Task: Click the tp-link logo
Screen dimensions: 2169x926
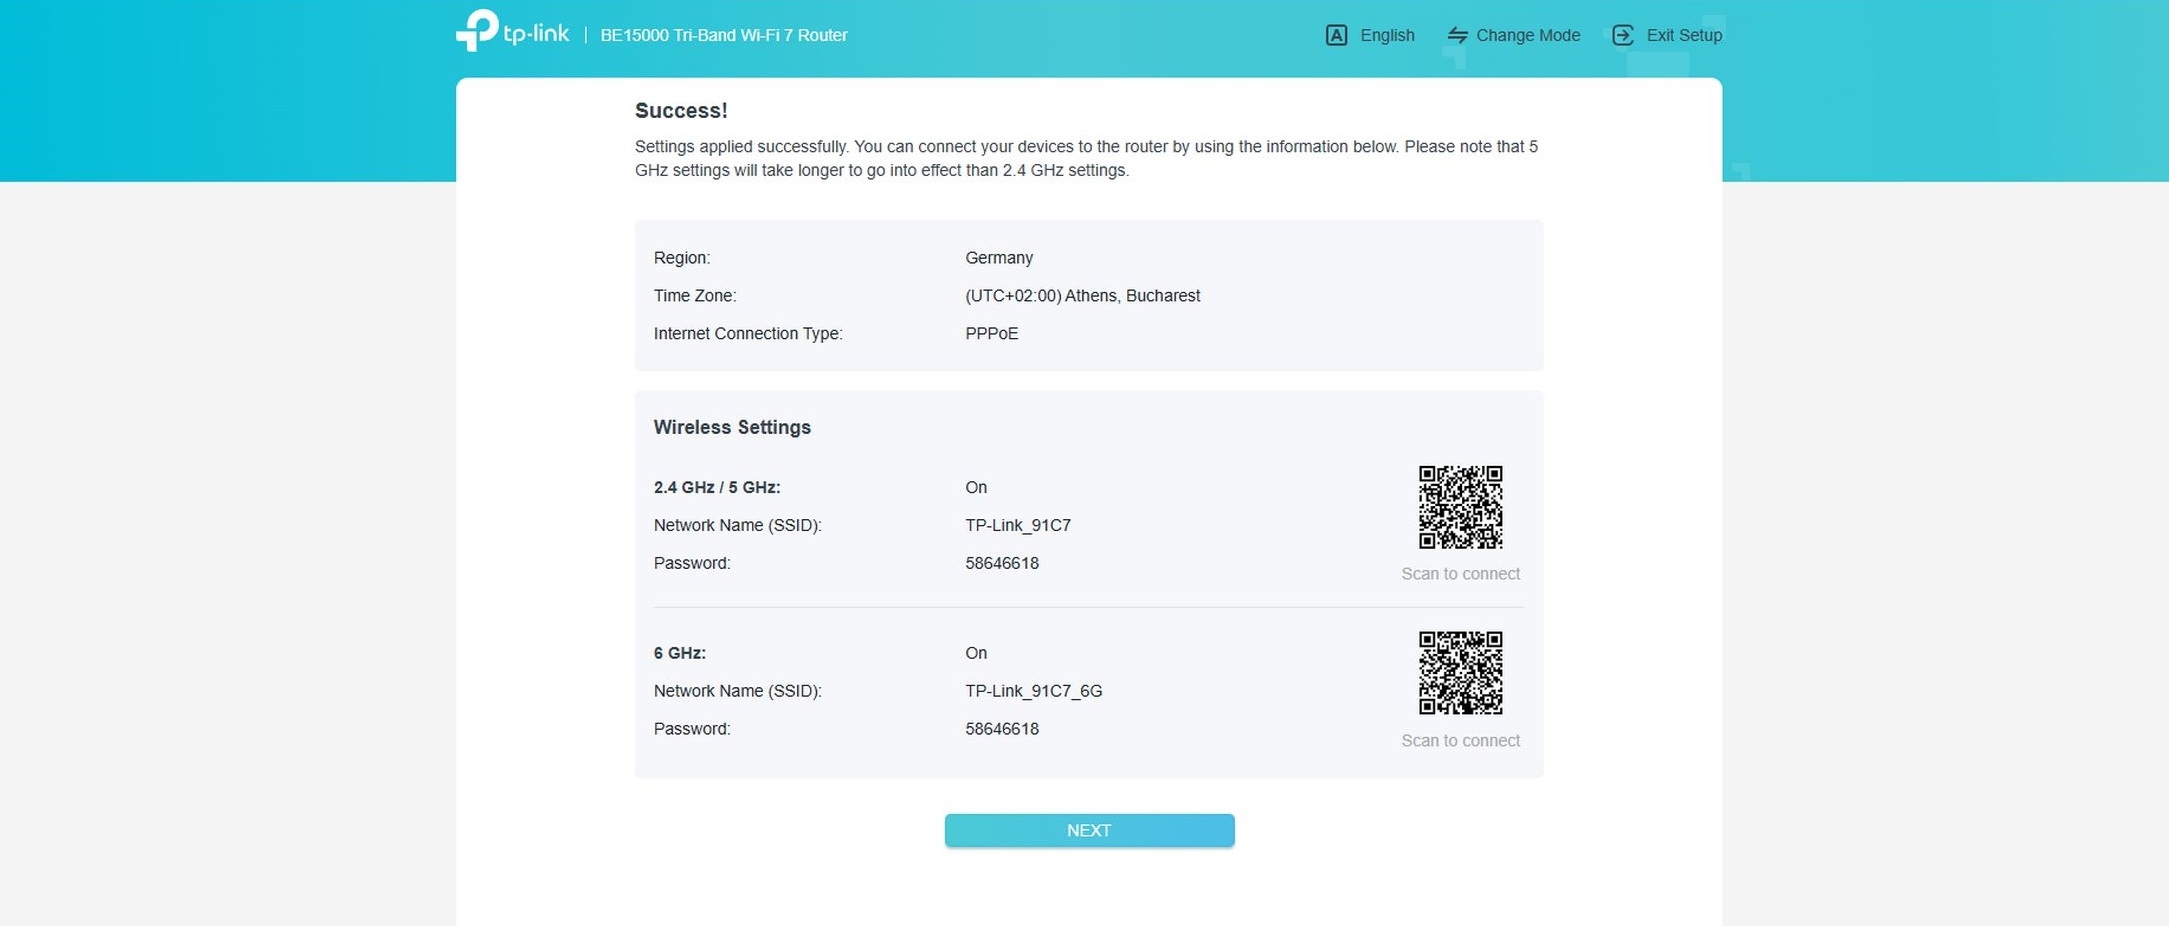Action: [x=512, y=32]
